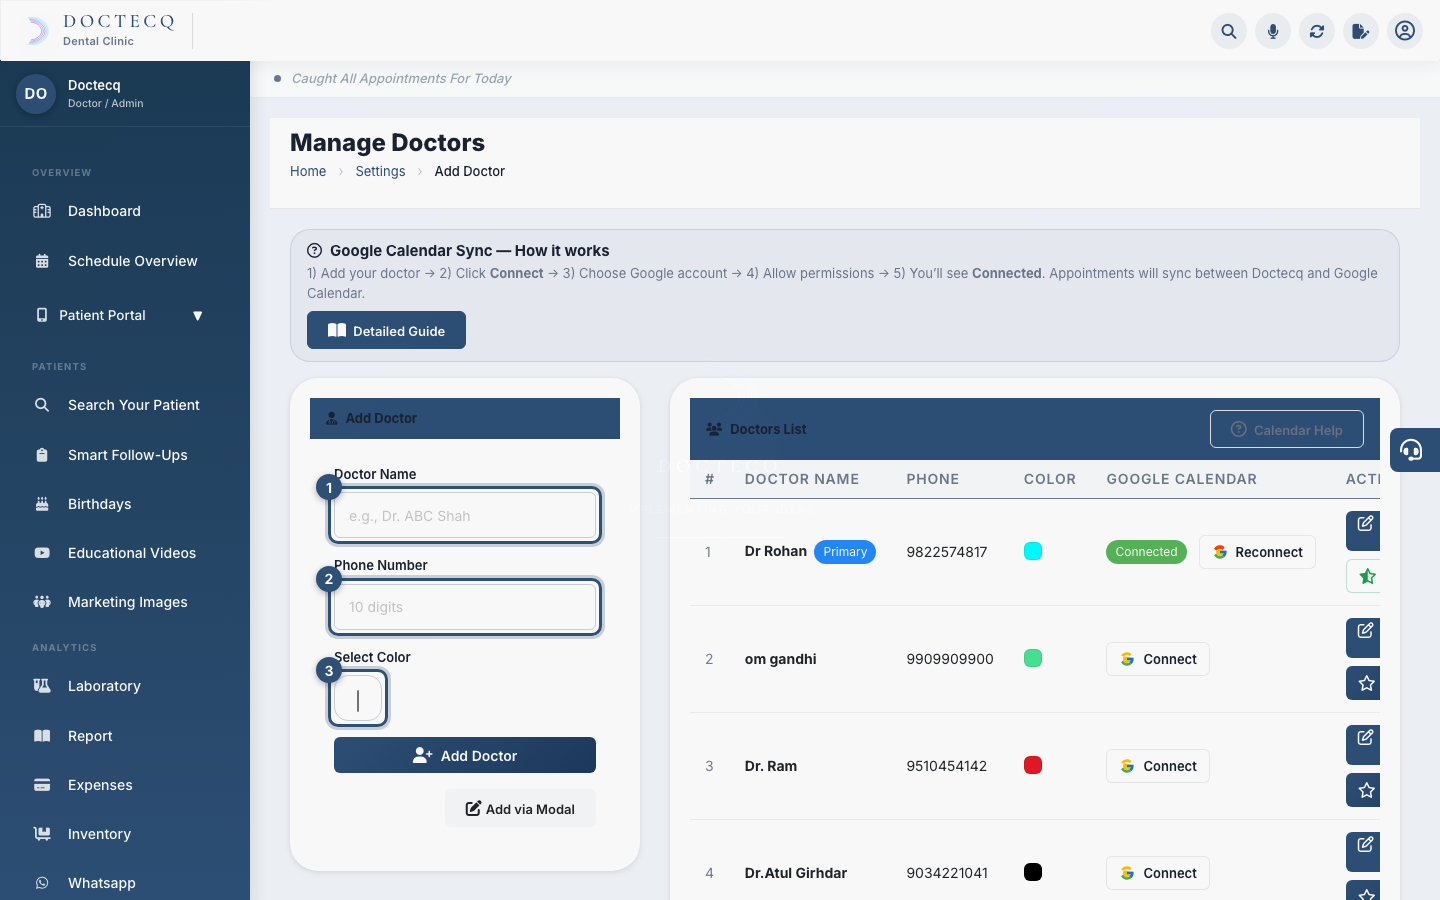The height and width of the screenshot is (900, 1440).
Task: Click the refresh sync icon in top bar
Action: click(x=1317, y=31)
